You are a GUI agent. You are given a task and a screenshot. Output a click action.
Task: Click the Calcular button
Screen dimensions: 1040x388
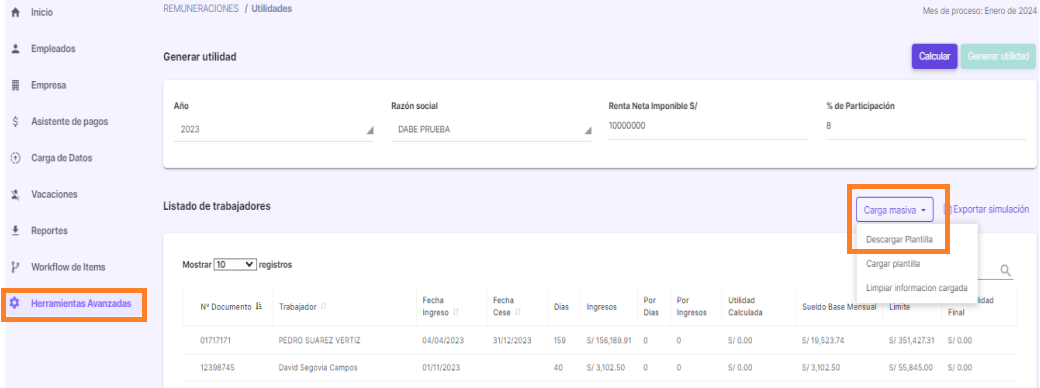(x=935, y=57)
